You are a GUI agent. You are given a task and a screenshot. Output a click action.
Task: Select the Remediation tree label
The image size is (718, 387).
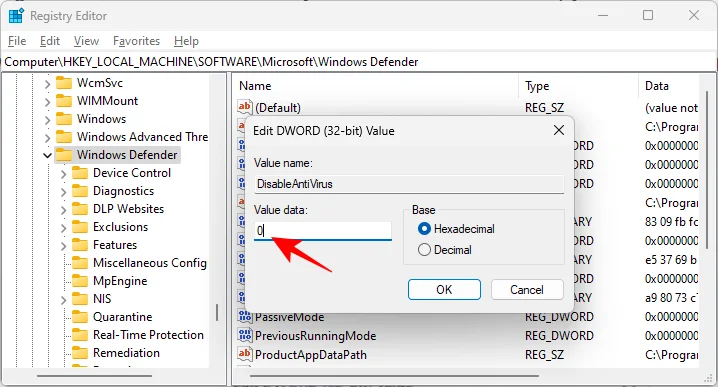click(x=126, y=353)
